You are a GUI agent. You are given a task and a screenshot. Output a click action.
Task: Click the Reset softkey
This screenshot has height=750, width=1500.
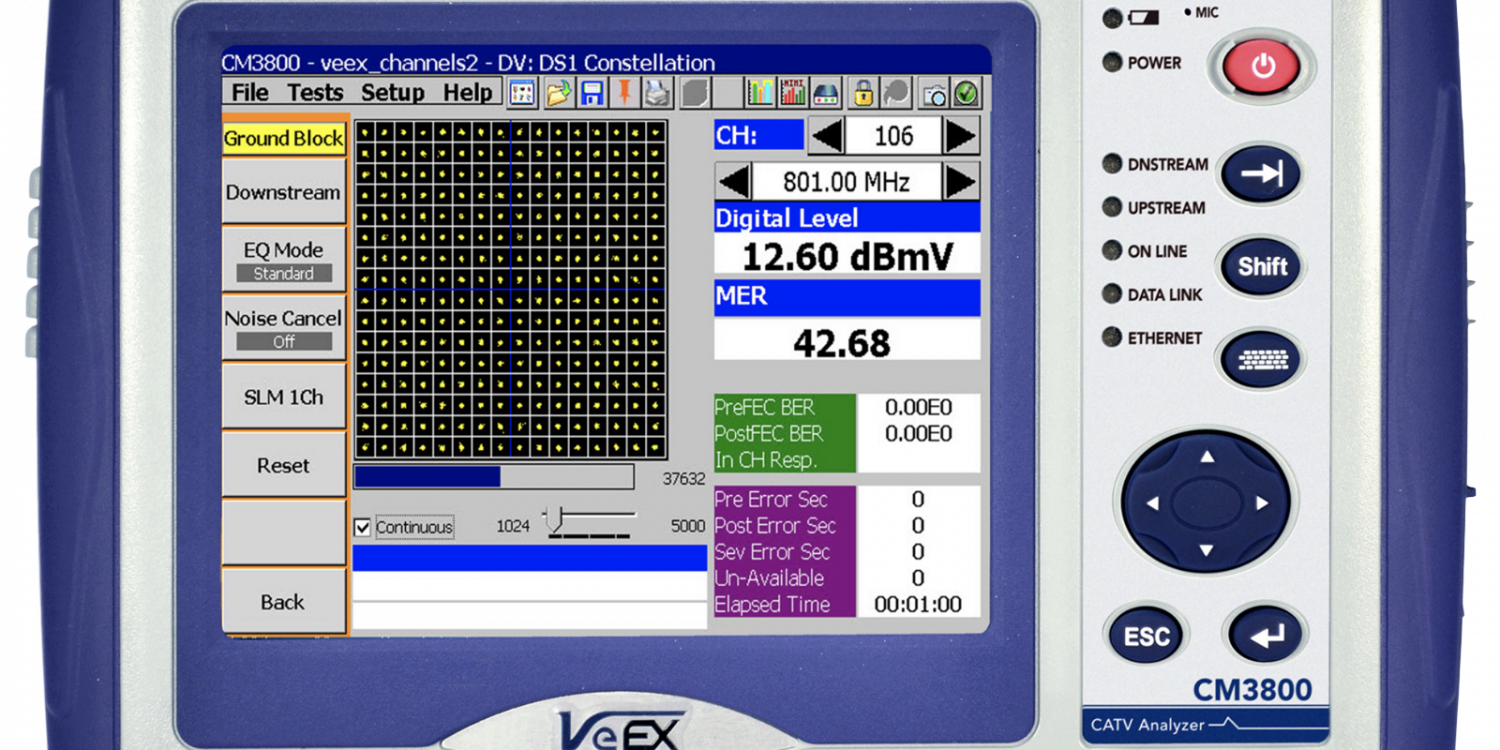click(x=284, y=465)
